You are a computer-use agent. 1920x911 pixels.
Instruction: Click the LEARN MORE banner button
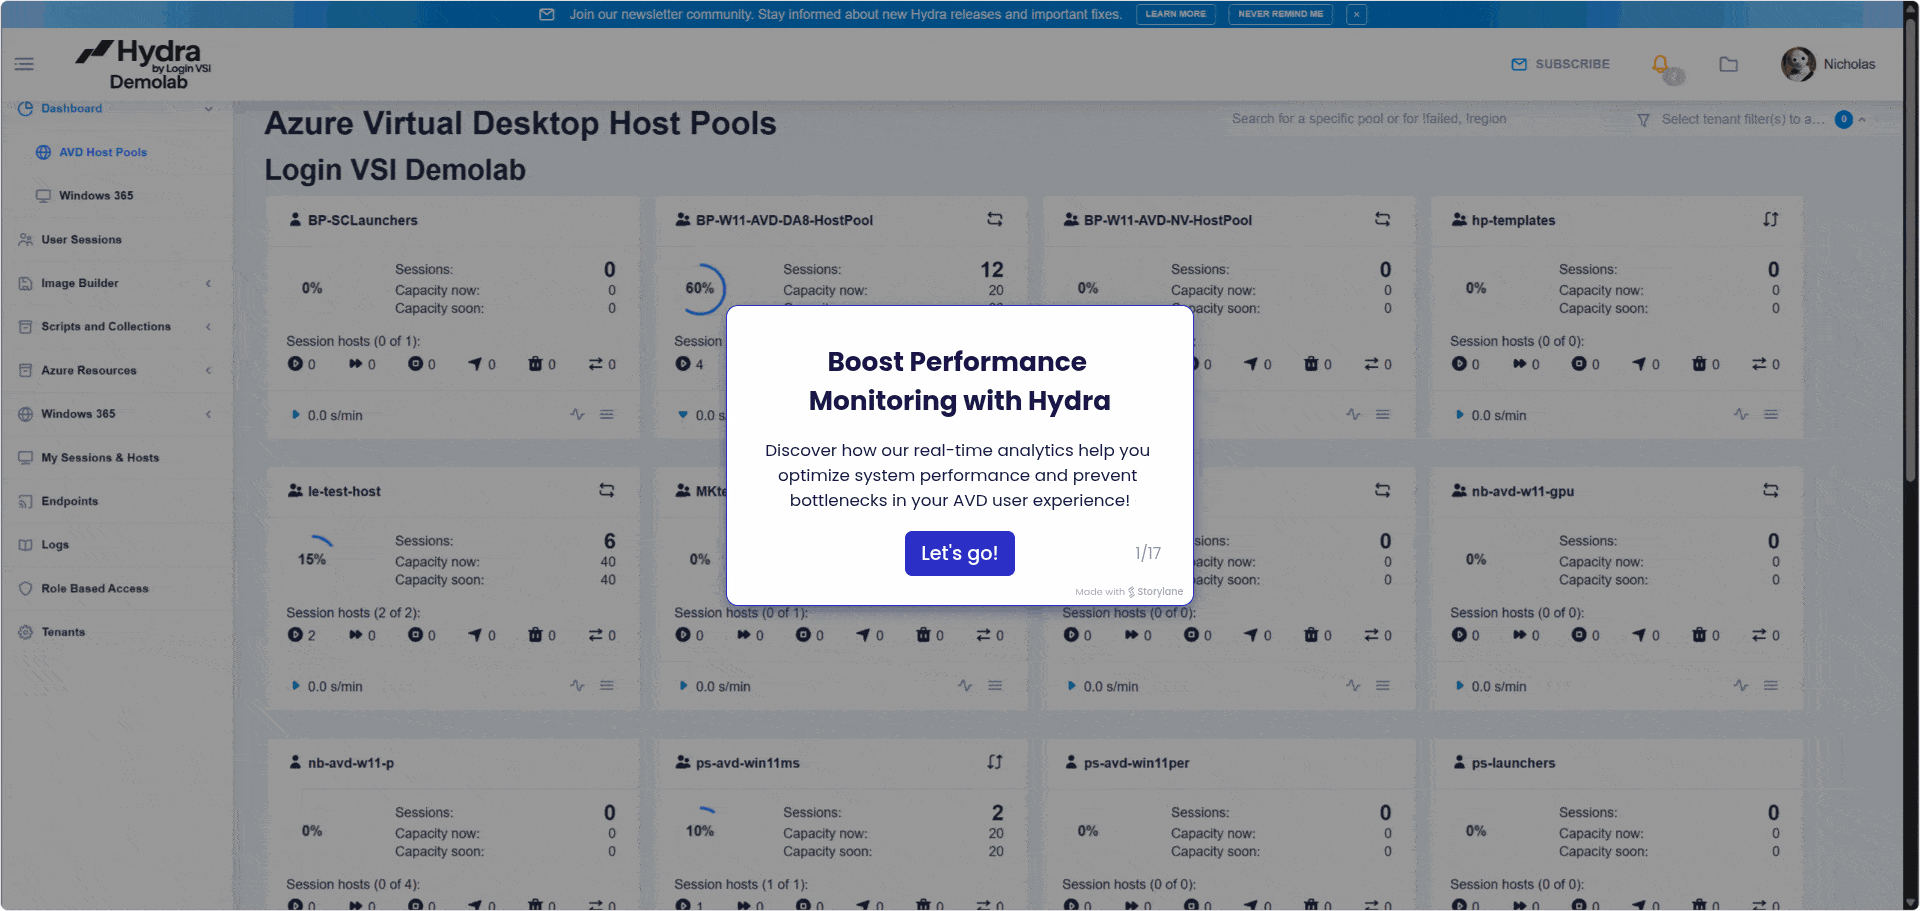(1175, 14)
